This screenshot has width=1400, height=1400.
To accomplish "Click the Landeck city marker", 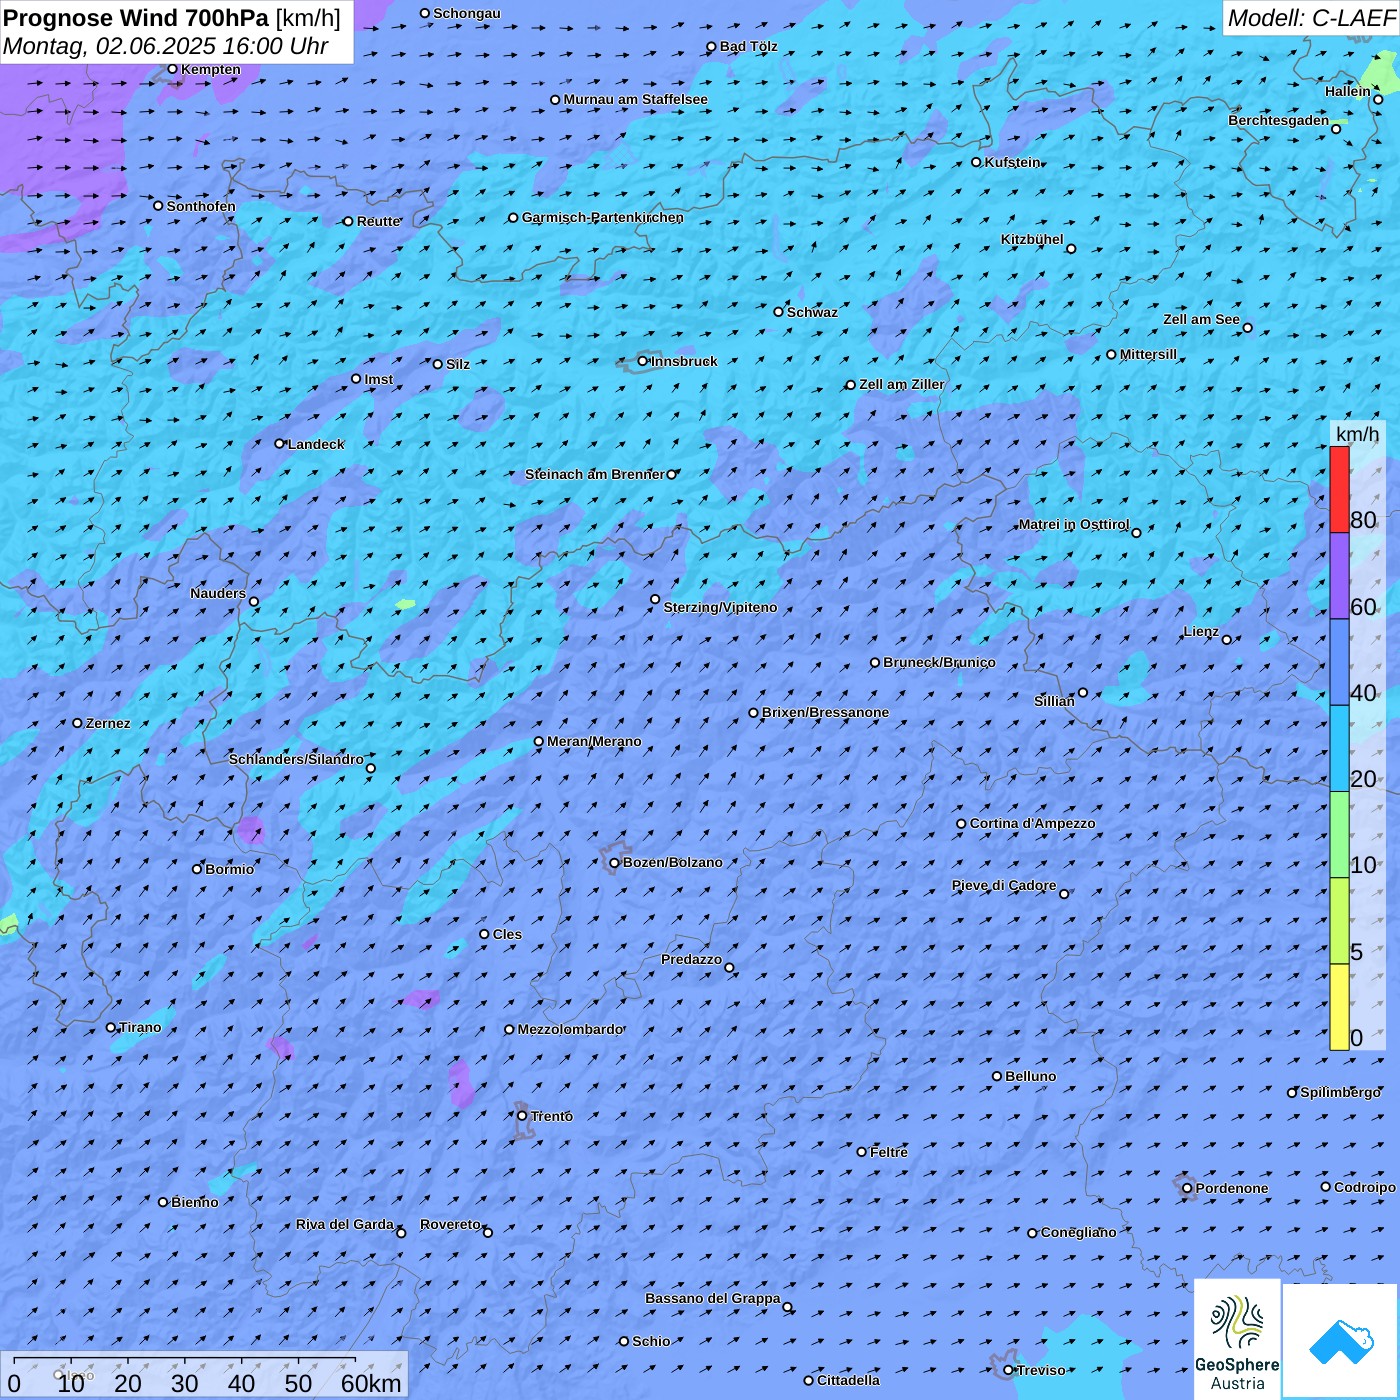I will (x=280, y=444).
